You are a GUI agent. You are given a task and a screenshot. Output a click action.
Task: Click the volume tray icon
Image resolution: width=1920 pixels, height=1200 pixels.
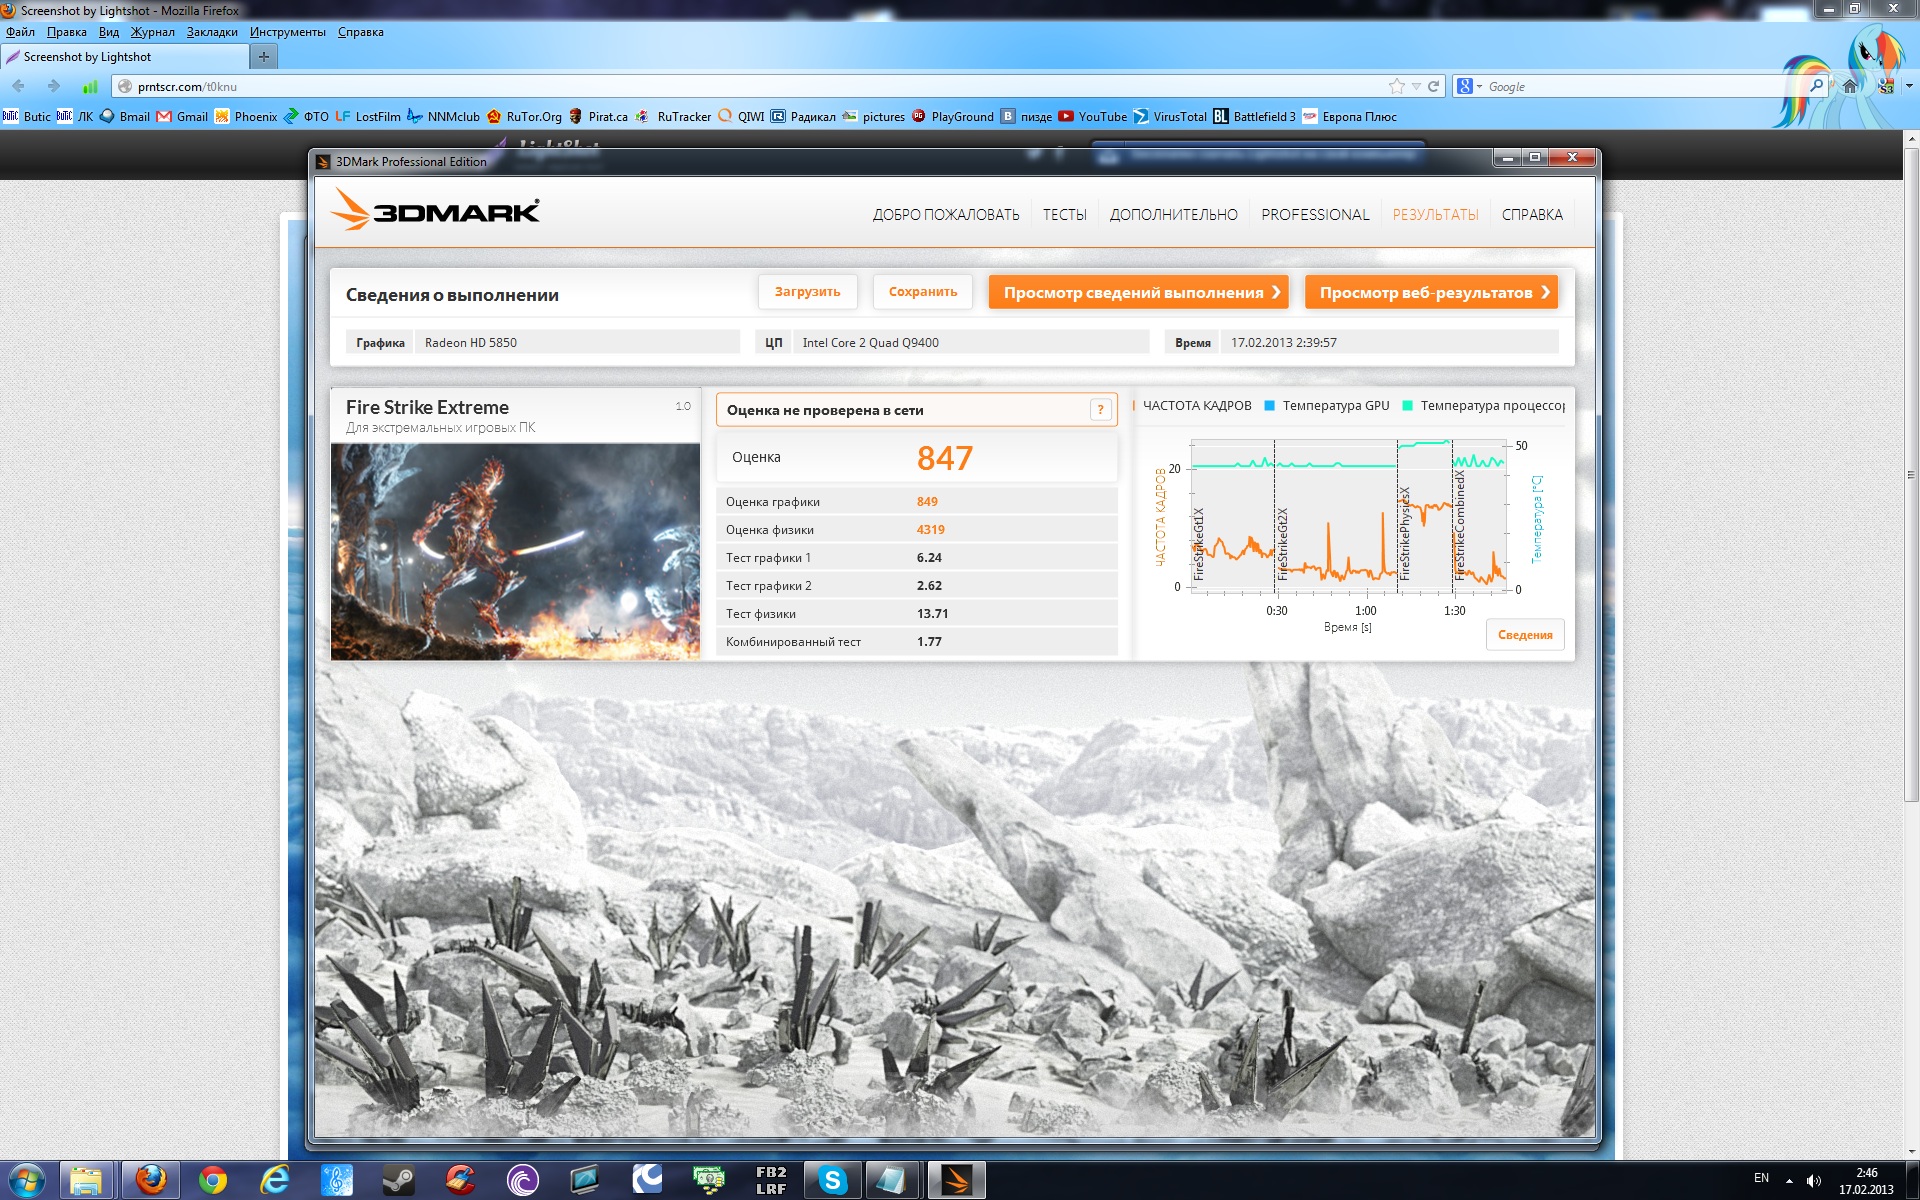[x=1814, y=1181]
